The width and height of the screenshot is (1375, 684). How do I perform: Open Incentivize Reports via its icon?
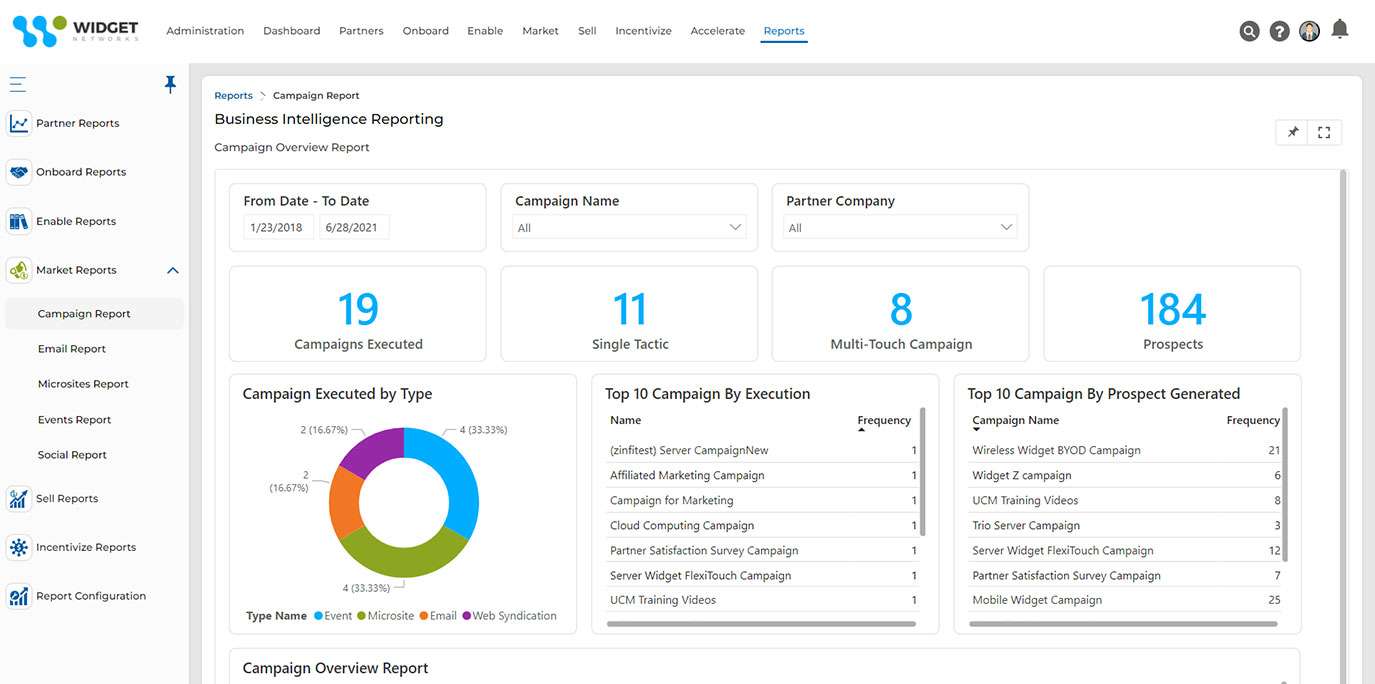pos(19,546)
